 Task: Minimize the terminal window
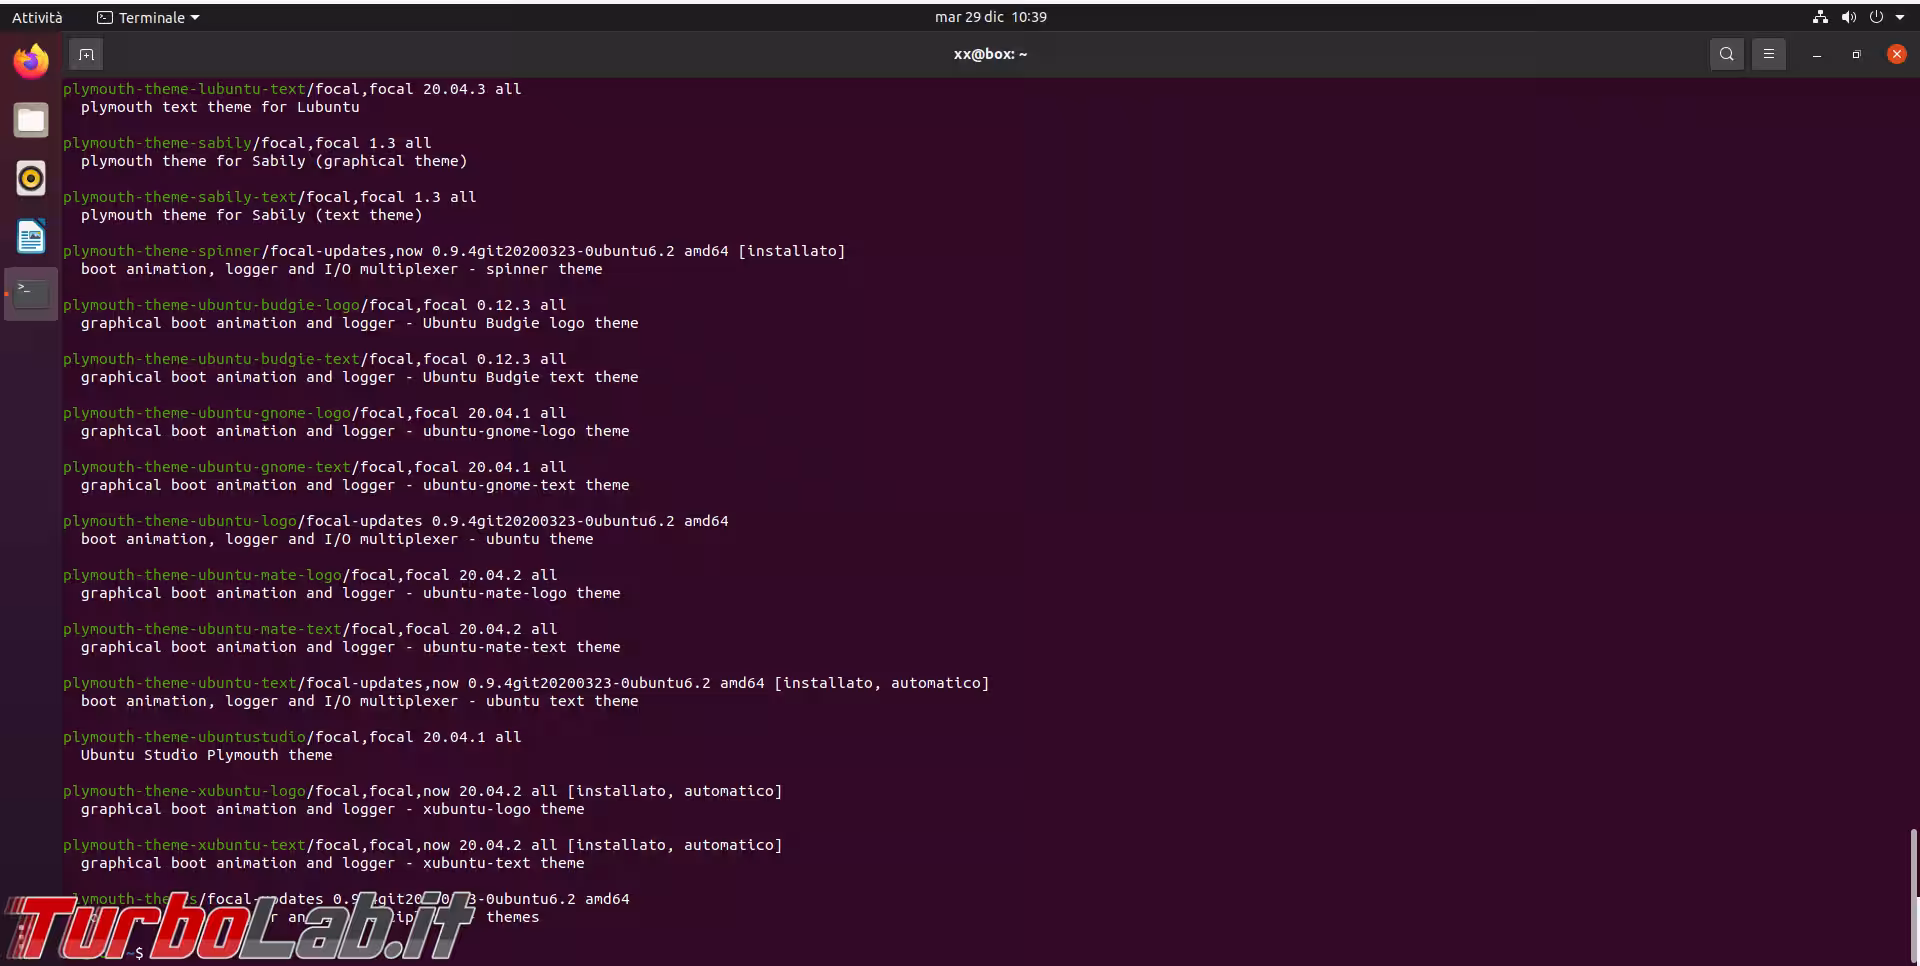[1816, 54]
